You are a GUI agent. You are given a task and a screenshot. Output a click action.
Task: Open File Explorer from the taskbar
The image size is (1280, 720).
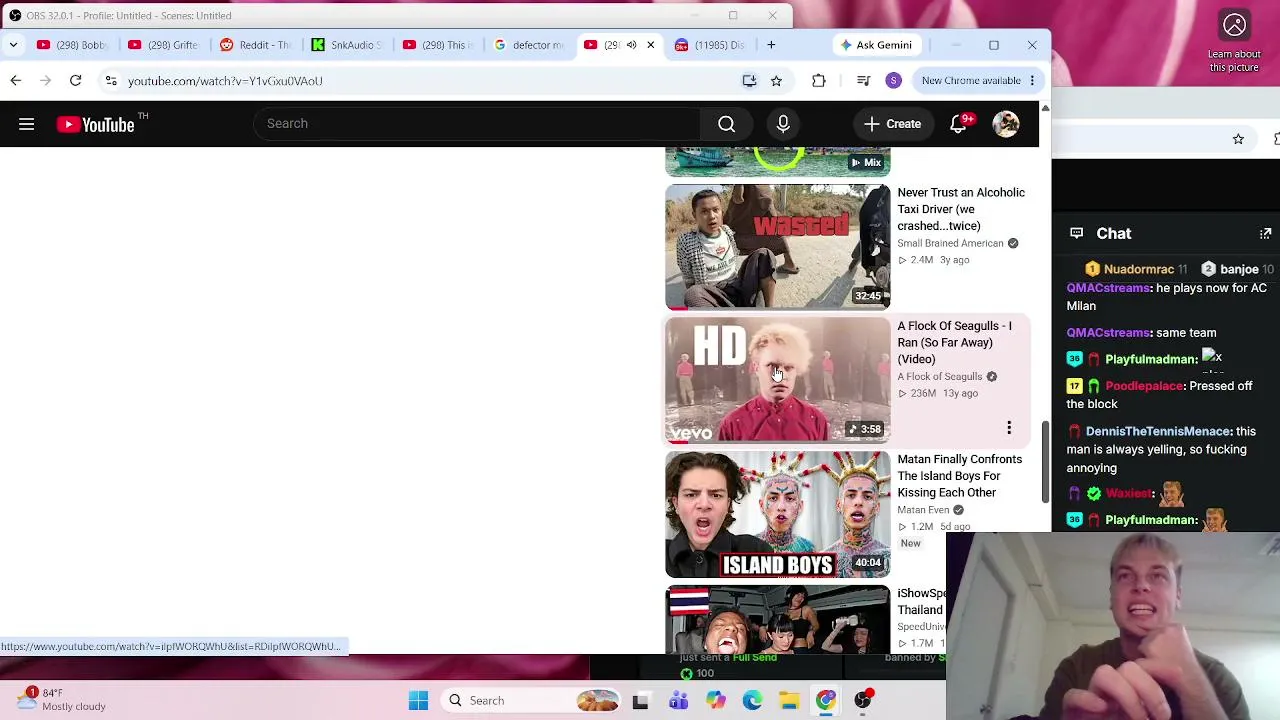789,701
